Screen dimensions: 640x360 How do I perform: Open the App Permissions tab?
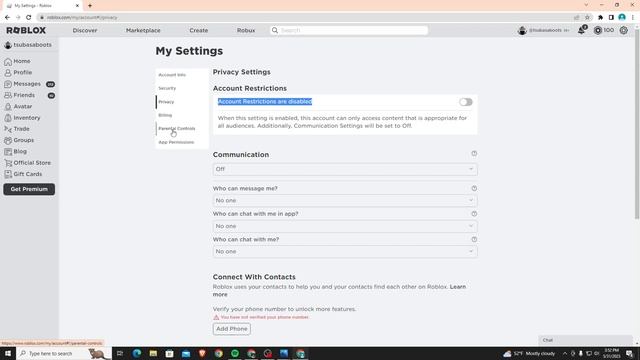click(x=176, y=142)
